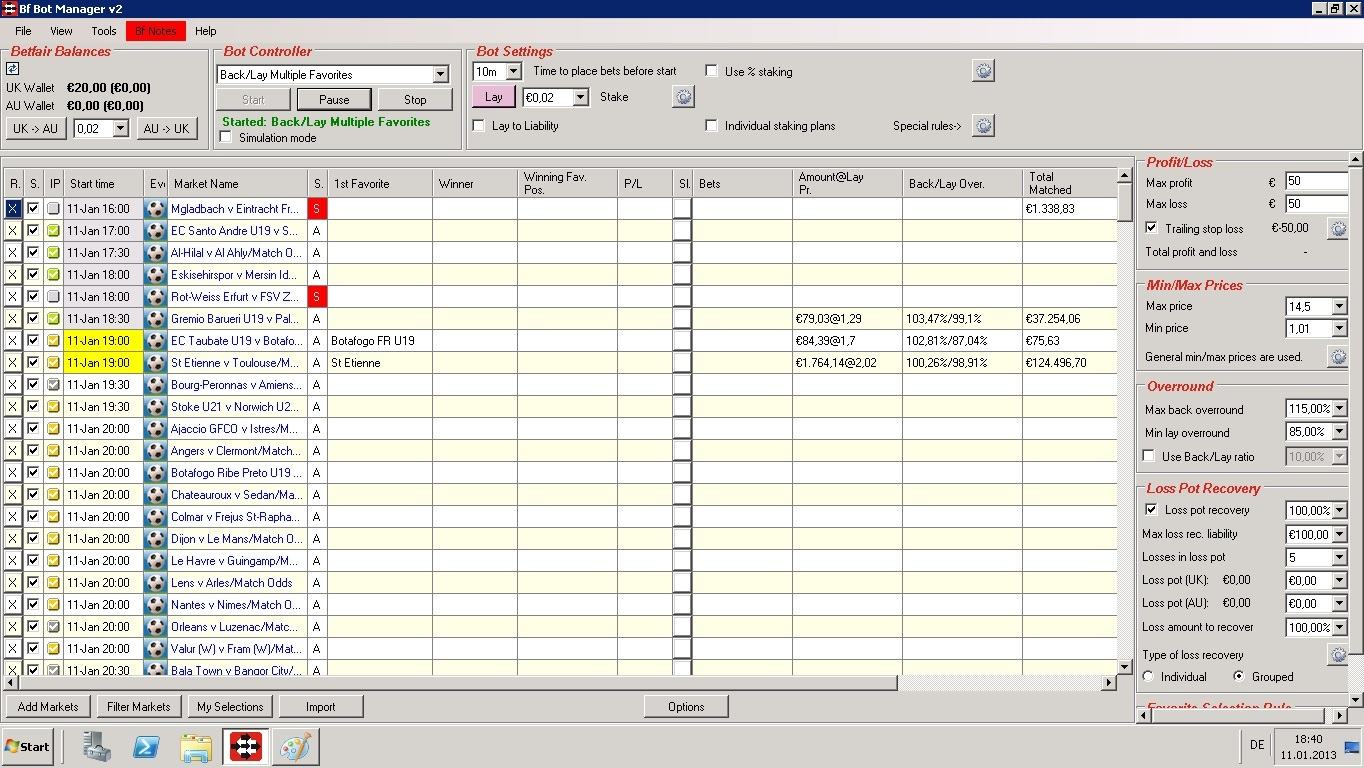1364x768 pixels.
Task: Refresh the Betfair balances icon
Action: click(x=13, y=69)
